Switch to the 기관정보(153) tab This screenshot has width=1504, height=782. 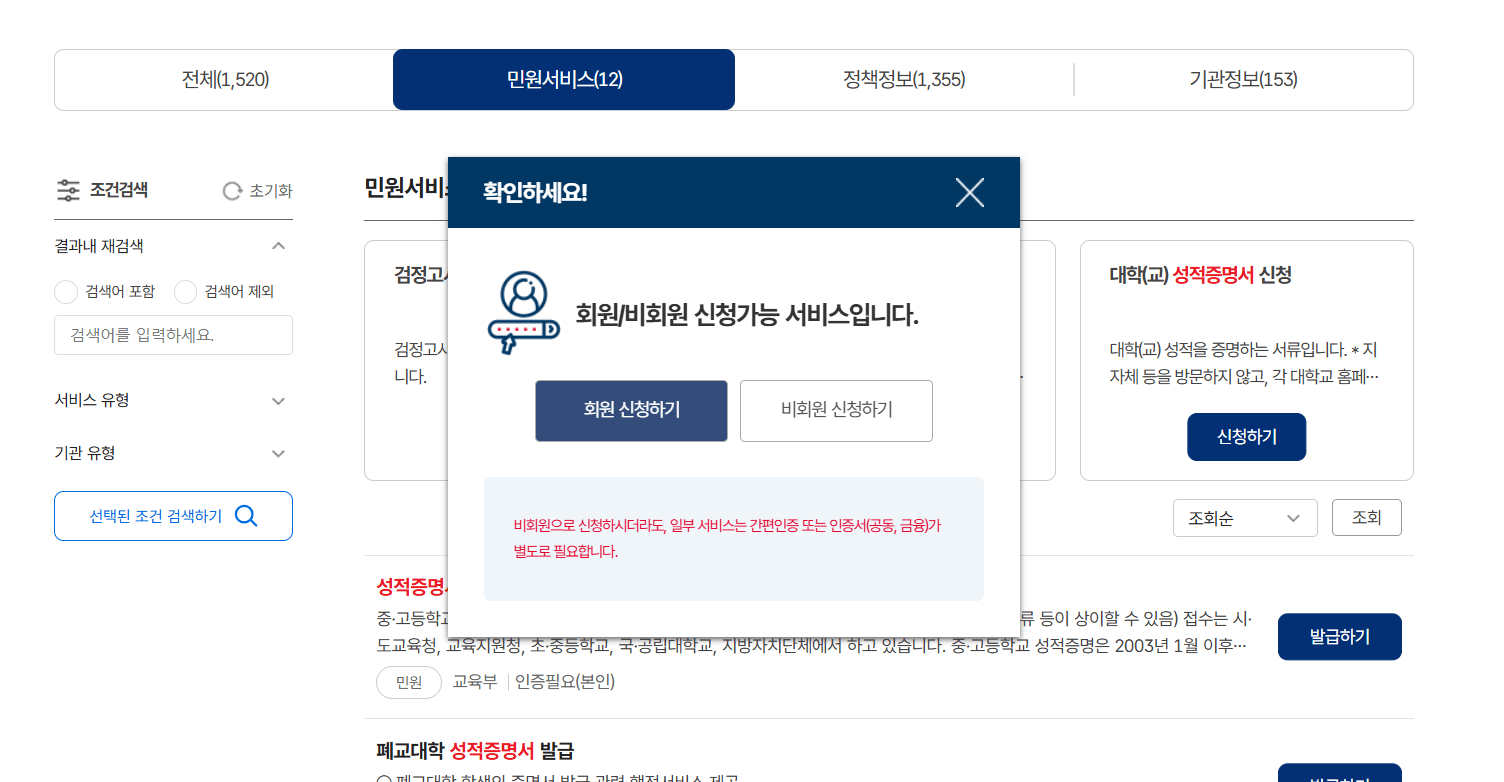1243,79
